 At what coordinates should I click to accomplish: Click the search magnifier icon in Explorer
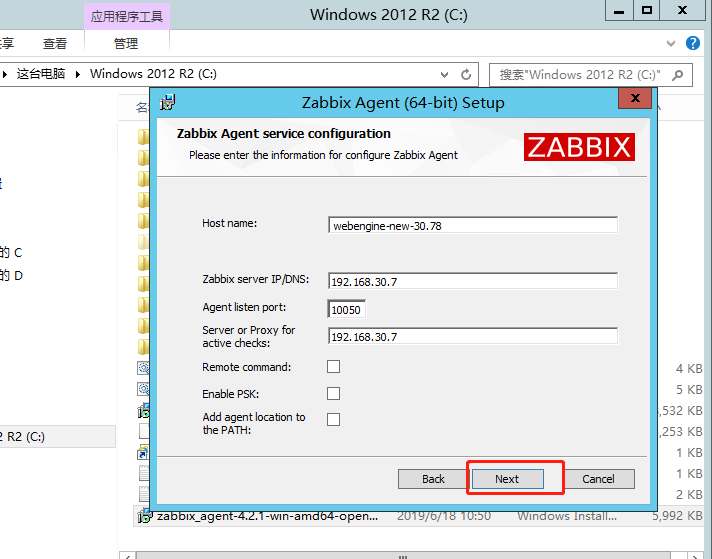tap(677, 74)
